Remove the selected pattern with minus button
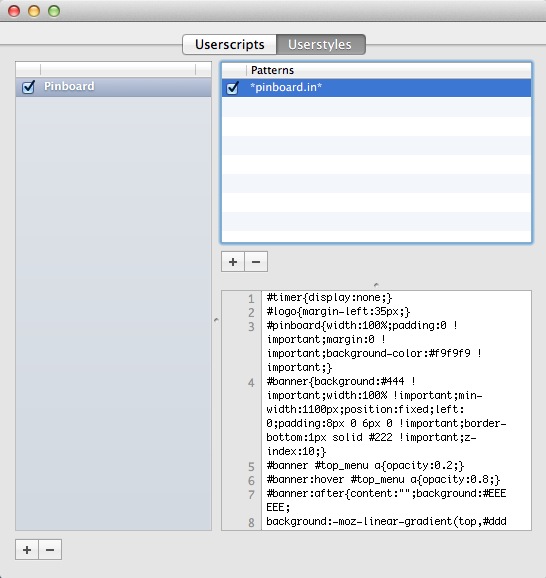 (x=256, y=262)
